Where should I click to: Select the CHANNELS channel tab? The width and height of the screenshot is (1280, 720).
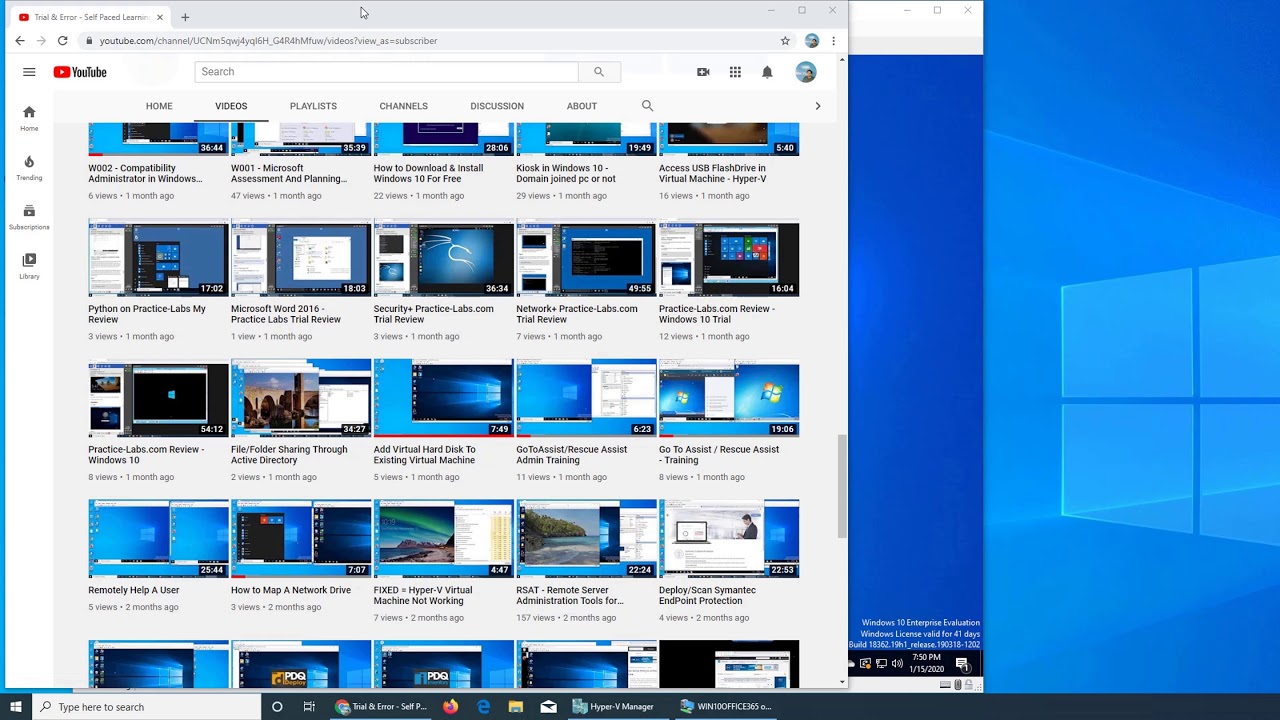point(403,106)
